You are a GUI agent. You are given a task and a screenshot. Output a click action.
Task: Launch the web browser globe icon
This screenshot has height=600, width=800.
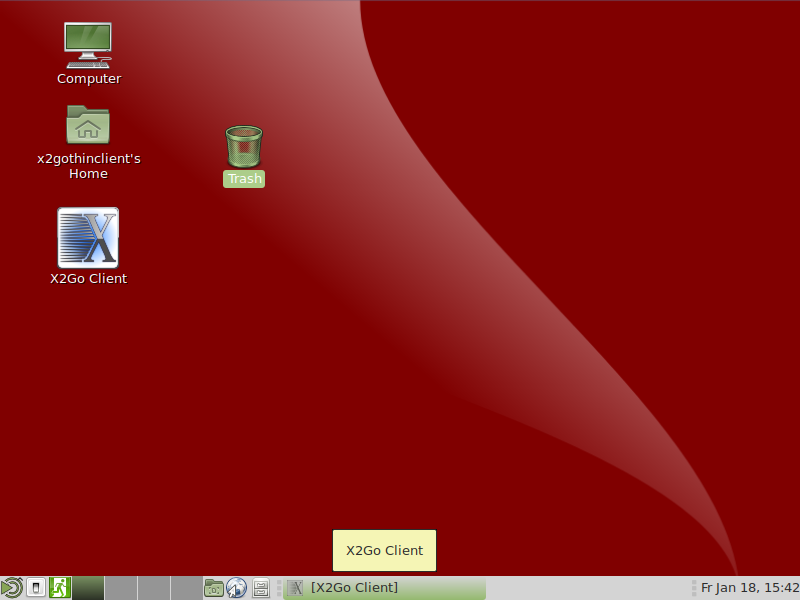237,588
